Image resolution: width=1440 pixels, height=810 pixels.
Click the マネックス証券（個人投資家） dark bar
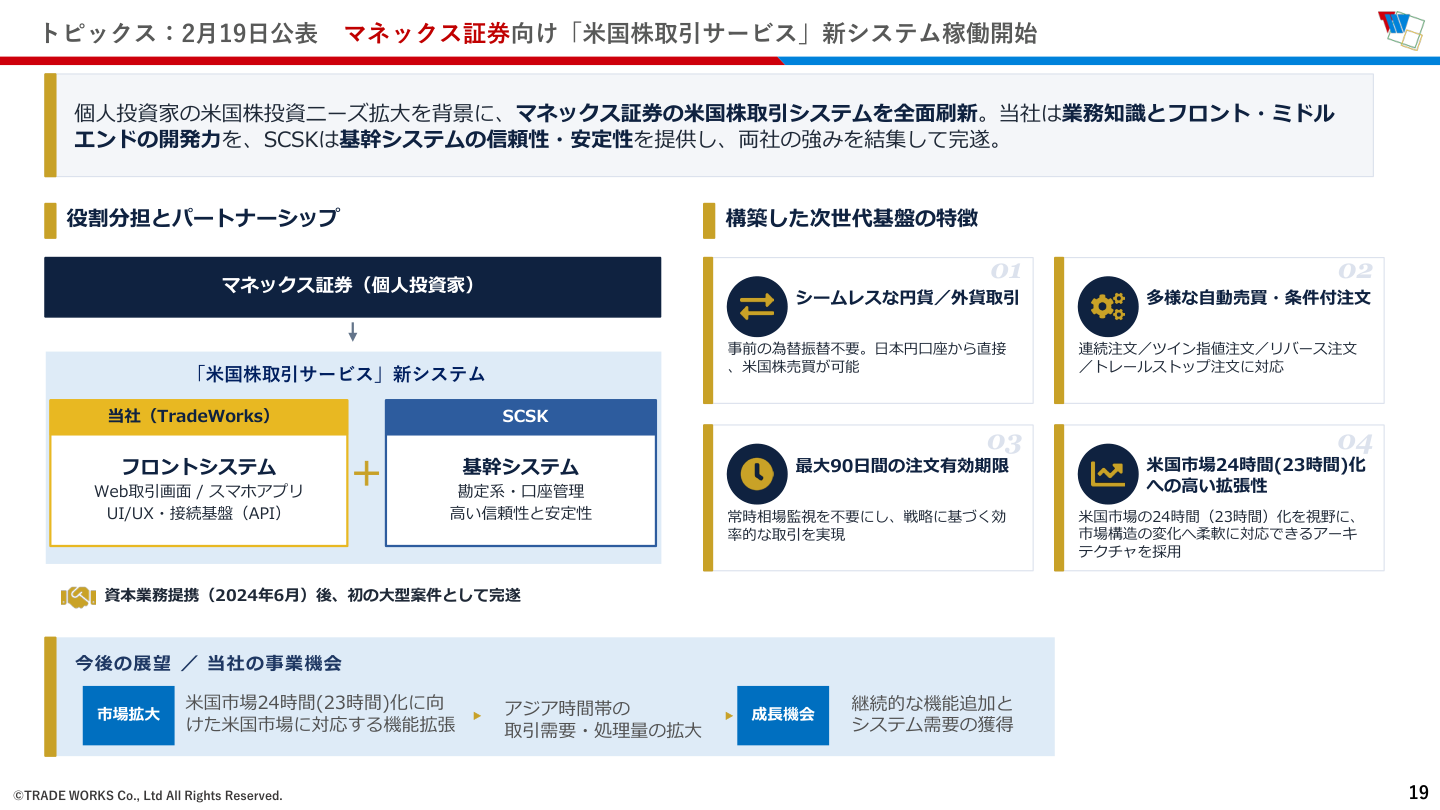tap(352, 287)
